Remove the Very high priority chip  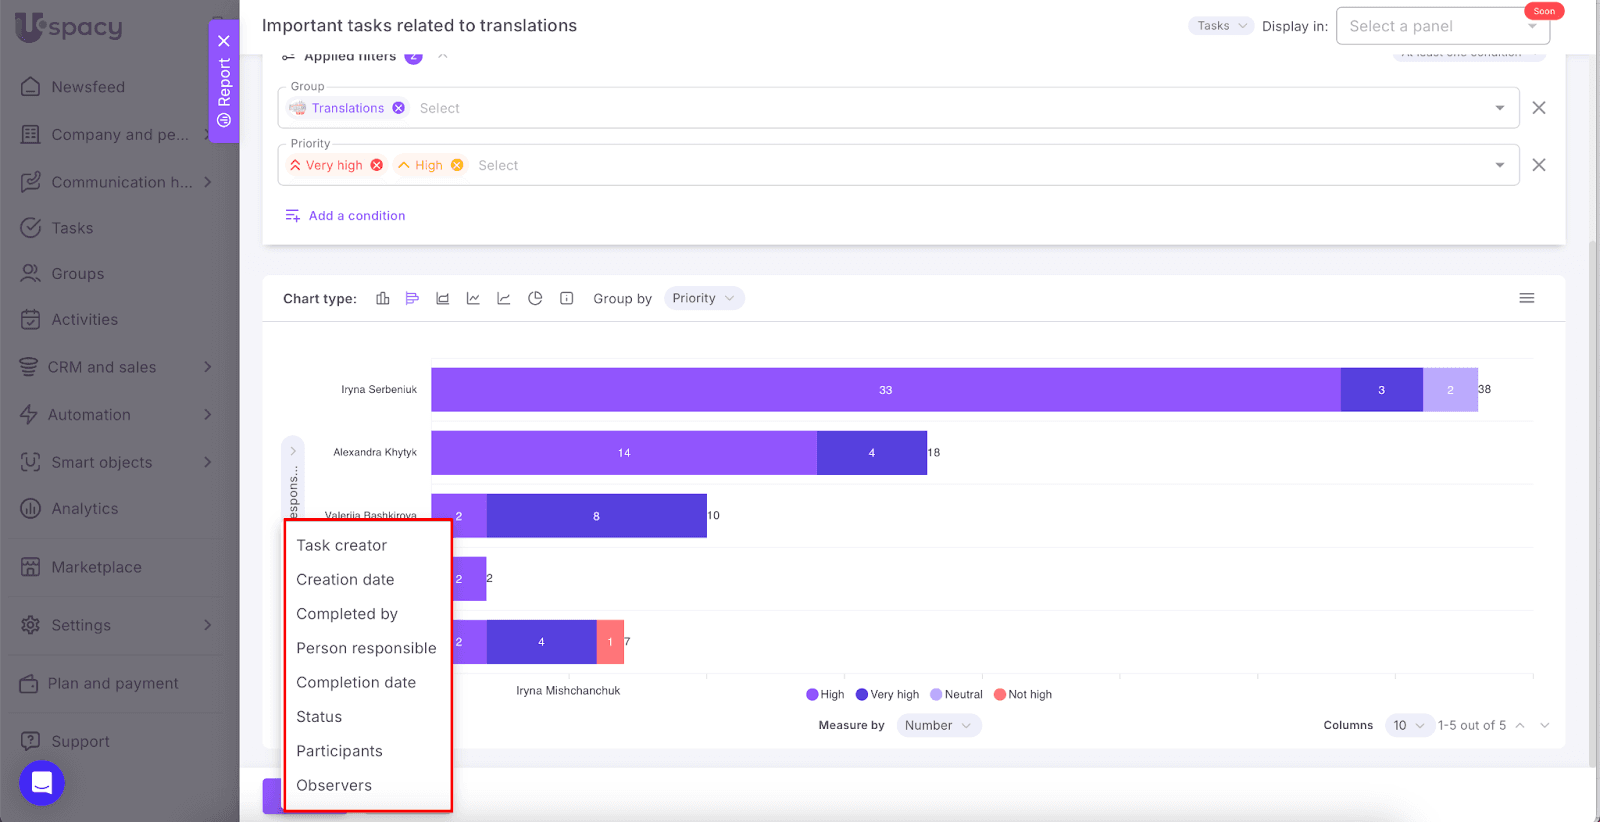pyautogui.click(x=377, y=165)
